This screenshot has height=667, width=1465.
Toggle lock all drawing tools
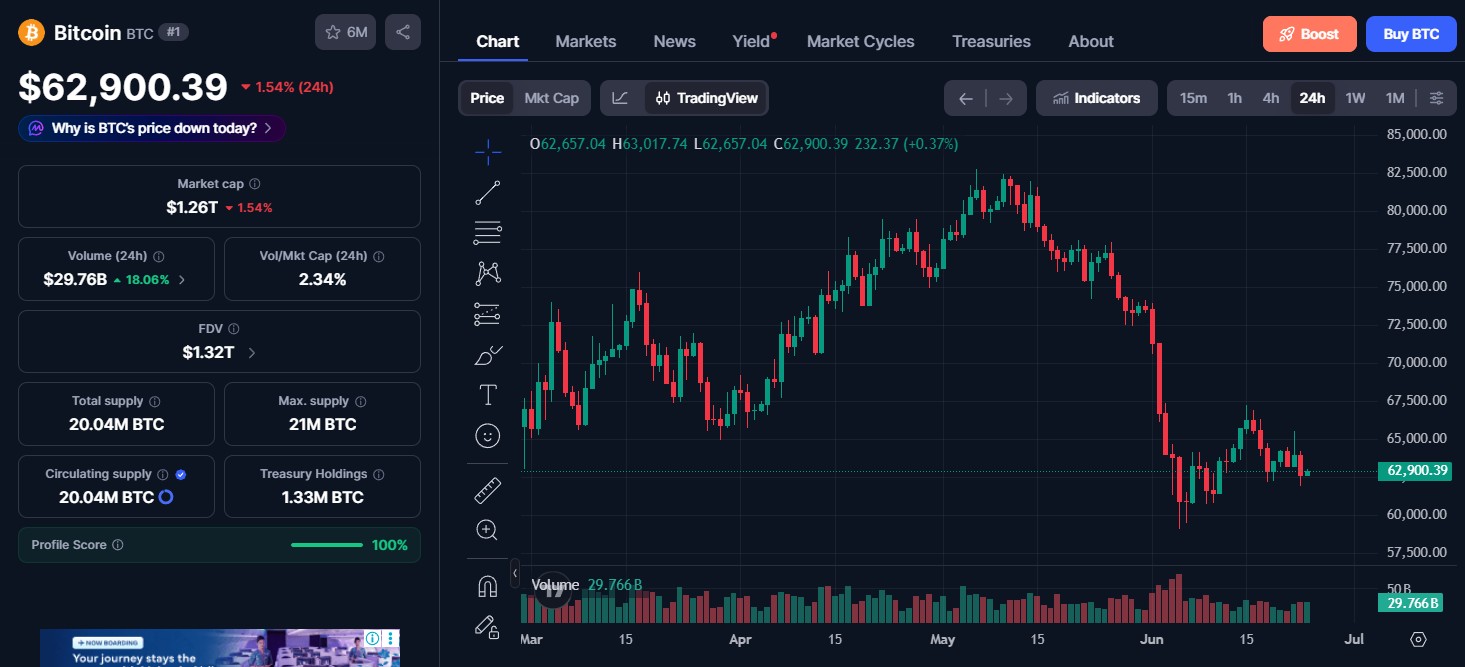(x=487, y=627)
